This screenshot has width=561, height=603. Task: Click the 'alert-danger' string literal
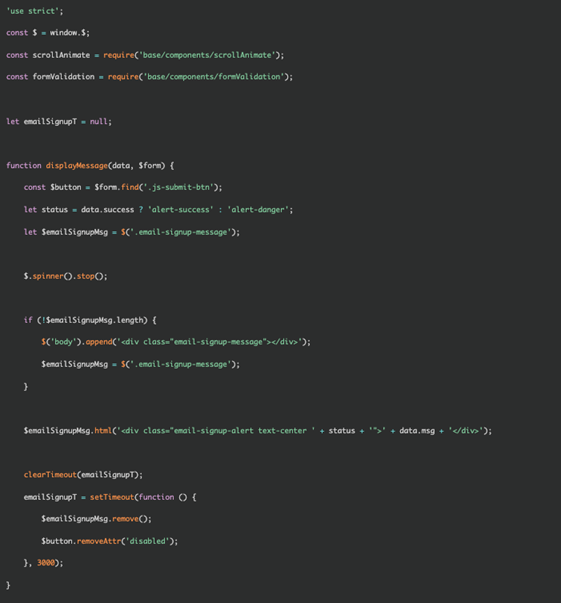258,210
